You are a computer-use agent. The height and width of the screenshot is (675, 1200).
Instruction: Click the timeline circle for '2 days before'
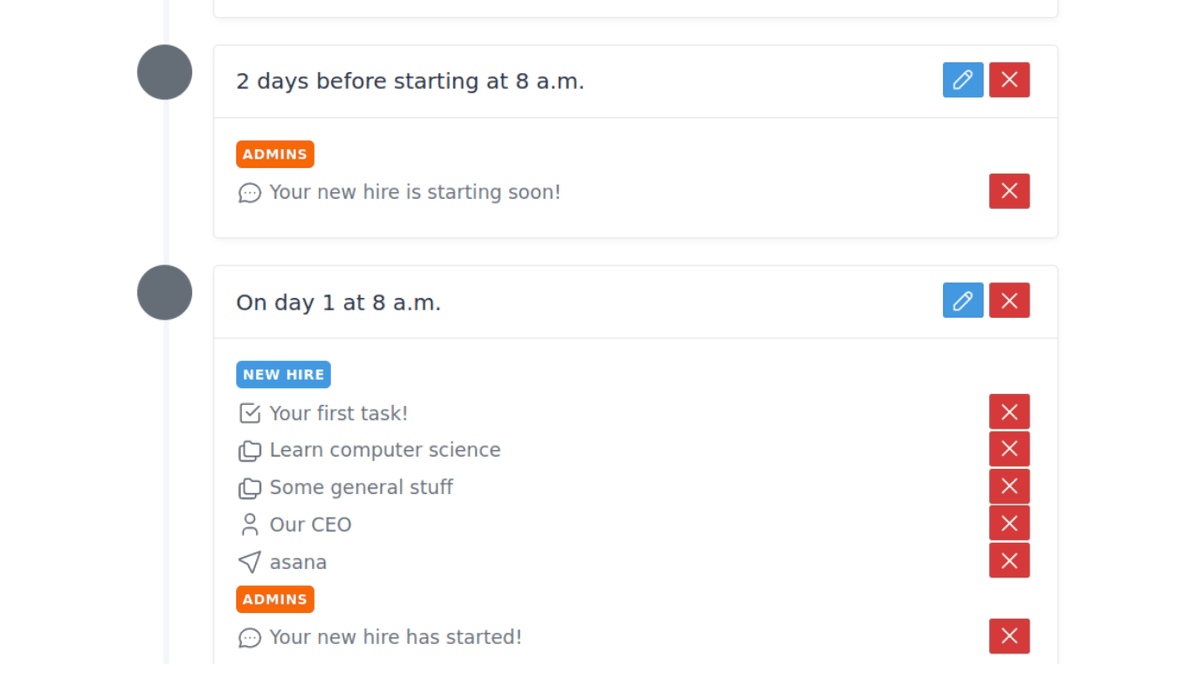(164, 72)
